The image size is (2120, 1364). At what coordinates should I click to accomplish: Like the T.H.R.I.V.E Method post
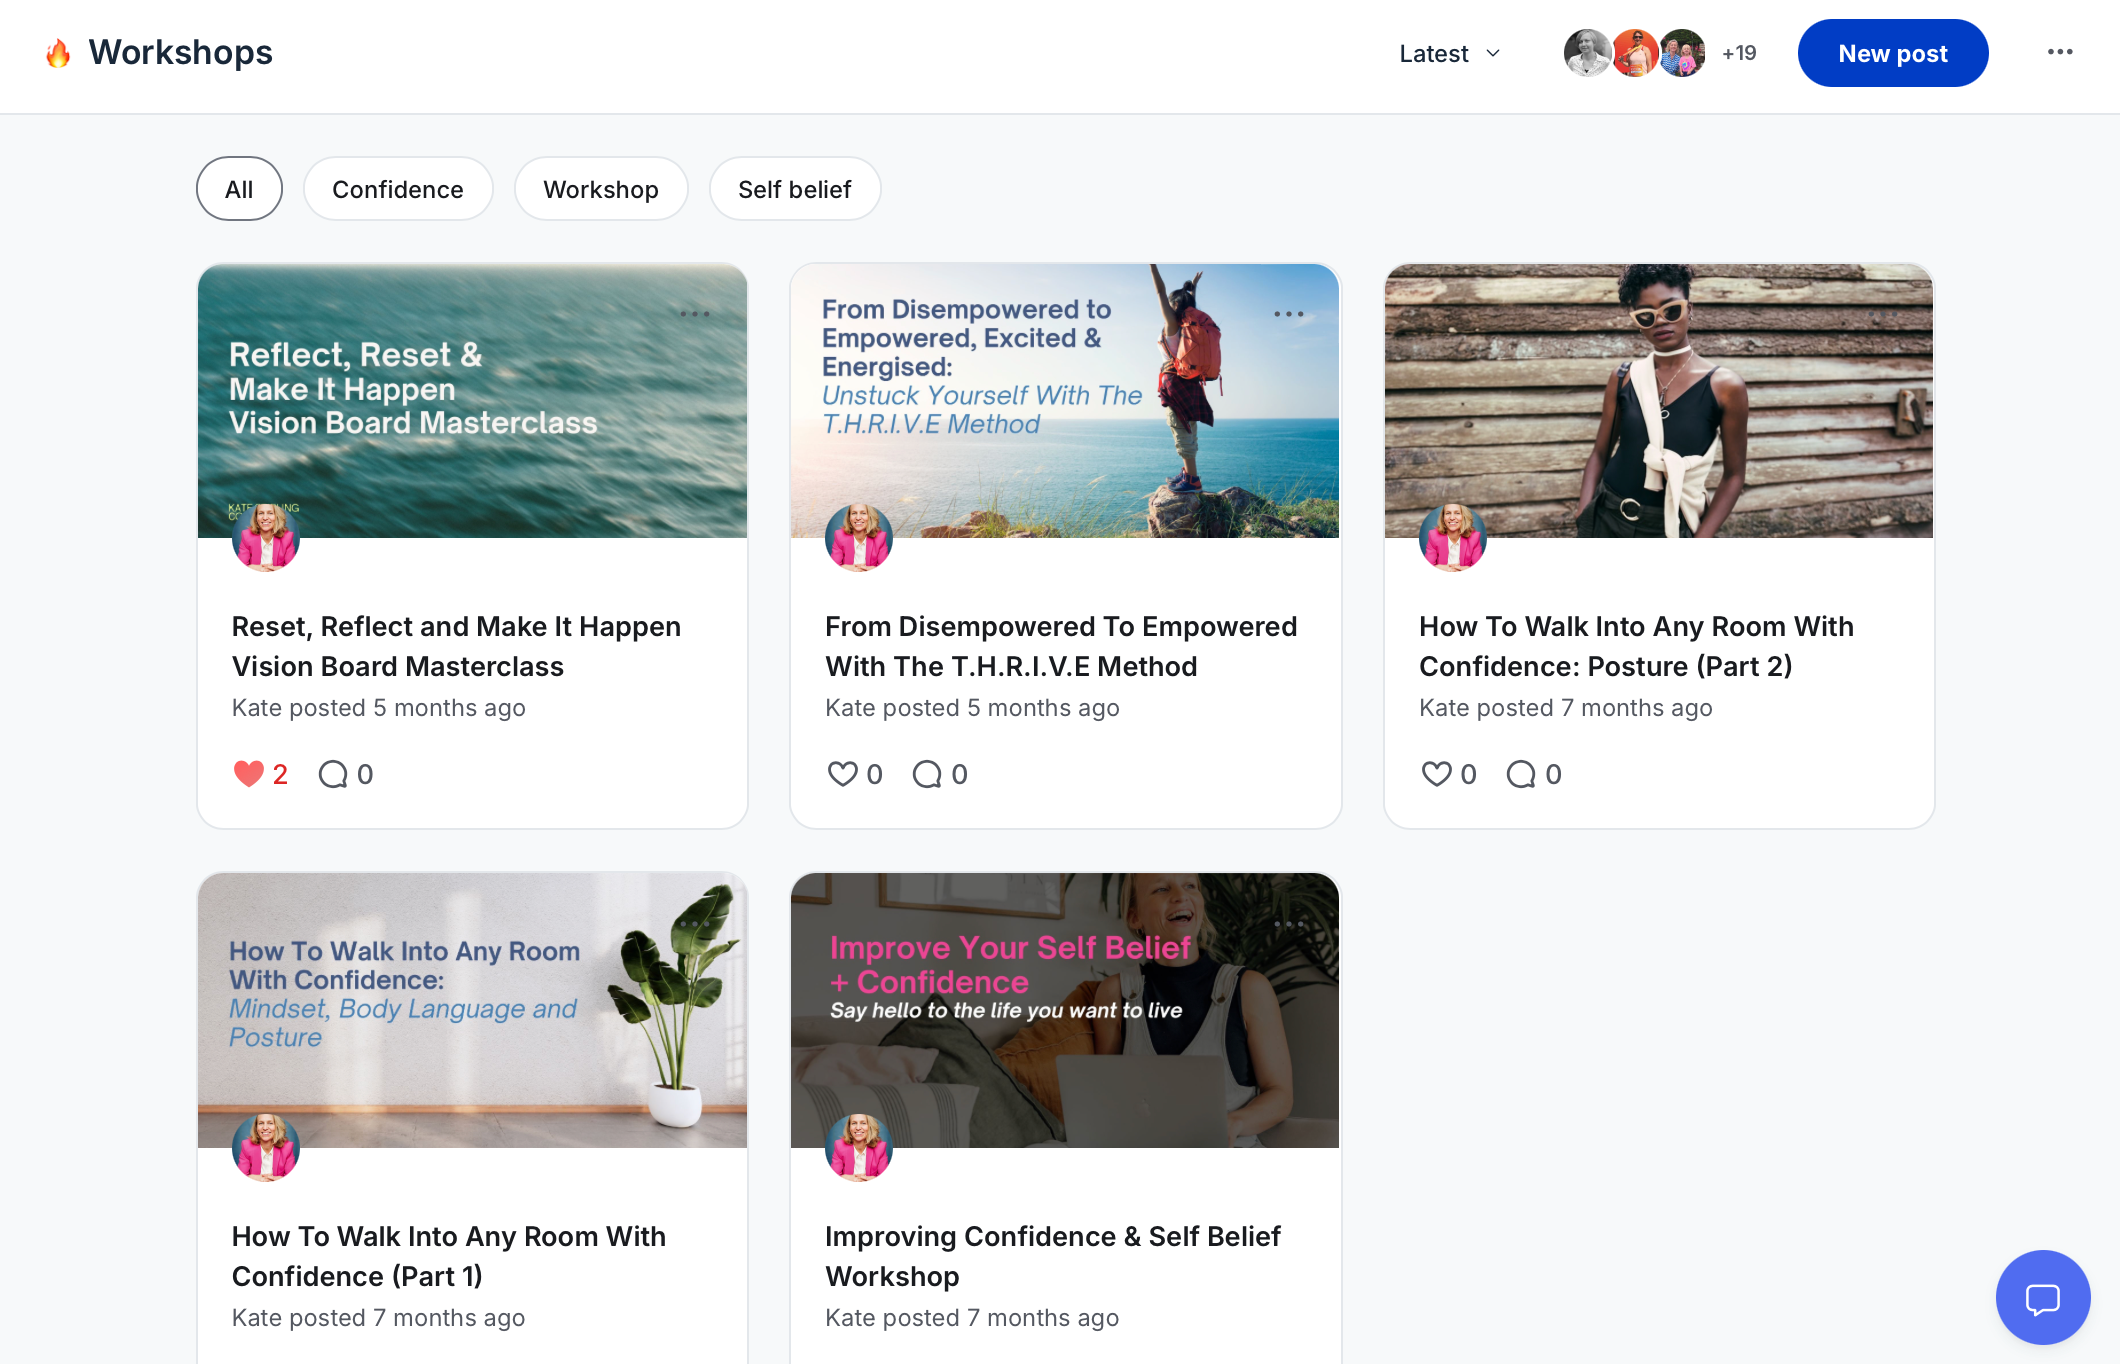(842, 774)
